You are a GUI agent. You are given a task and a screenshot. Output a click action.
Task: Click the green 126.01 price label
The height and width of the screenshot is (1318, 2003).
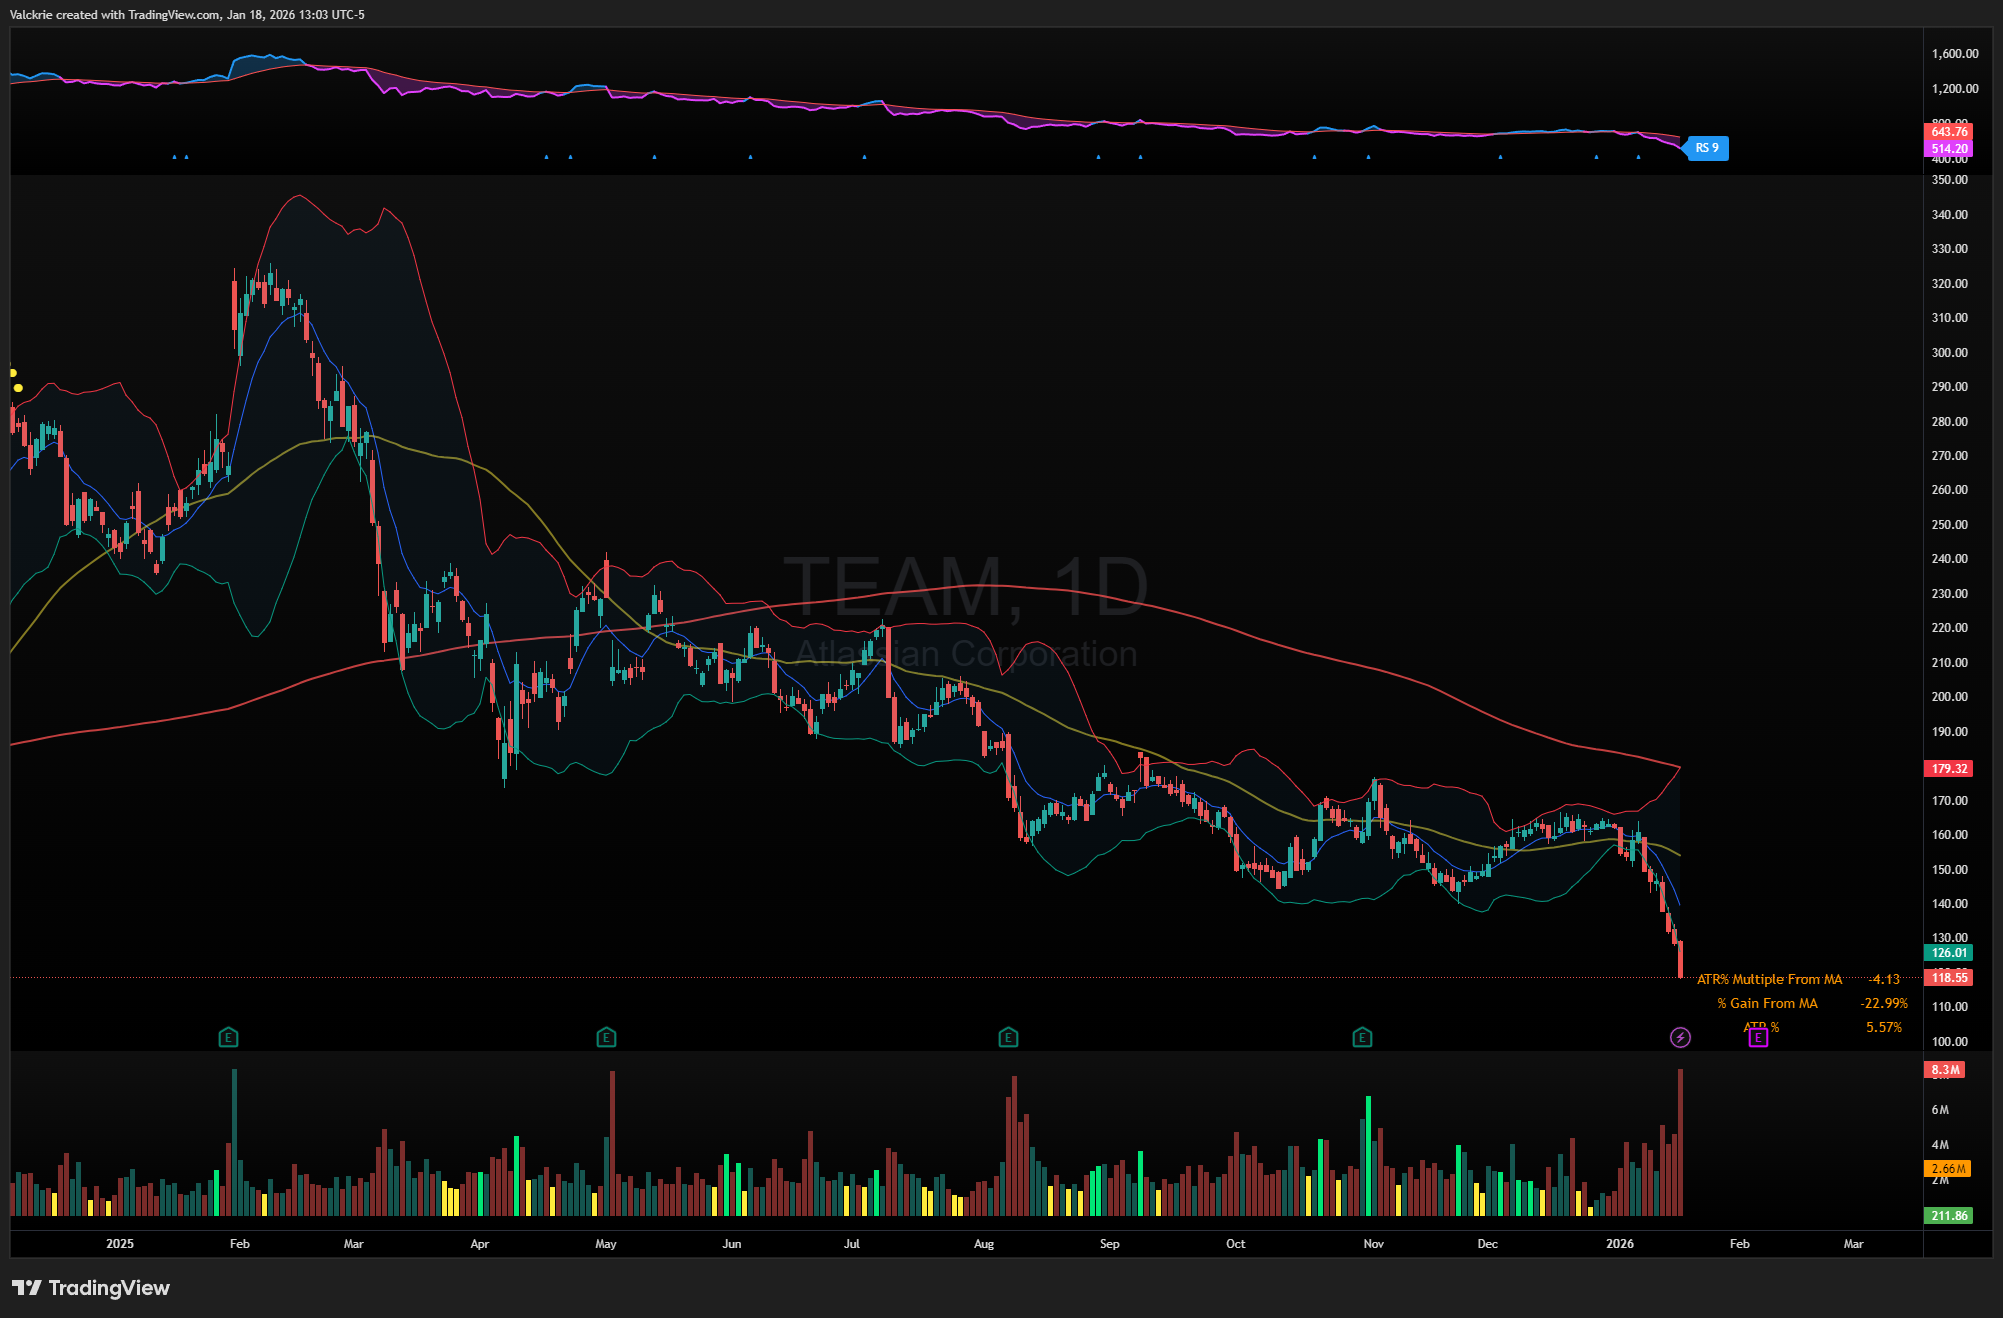tap(1948, 953)
